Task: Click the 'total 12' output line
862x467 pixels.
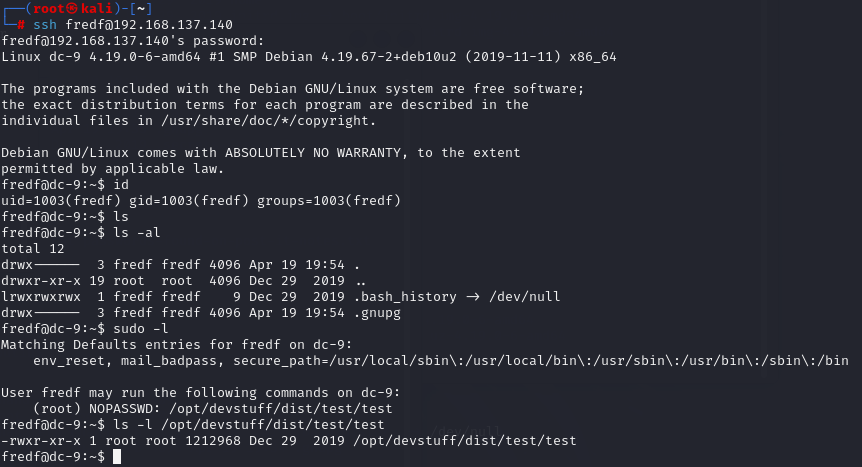Action: (34, 249)
